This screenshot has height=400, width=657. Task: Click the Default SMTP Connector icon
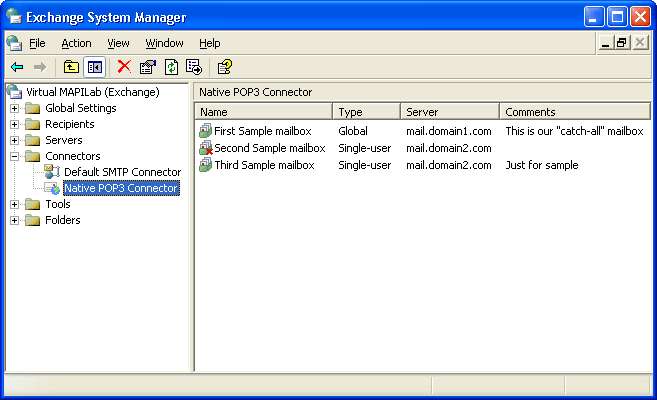pos(52,172)
